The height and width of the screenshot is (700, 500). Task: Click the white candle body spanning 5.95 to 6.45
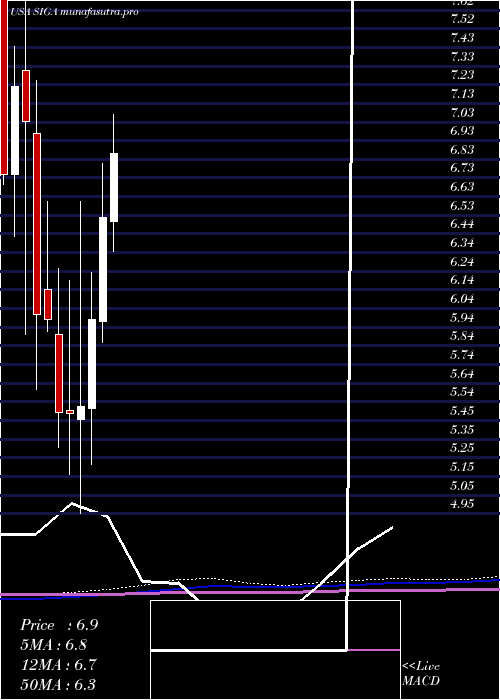click(x=103, y=270)
